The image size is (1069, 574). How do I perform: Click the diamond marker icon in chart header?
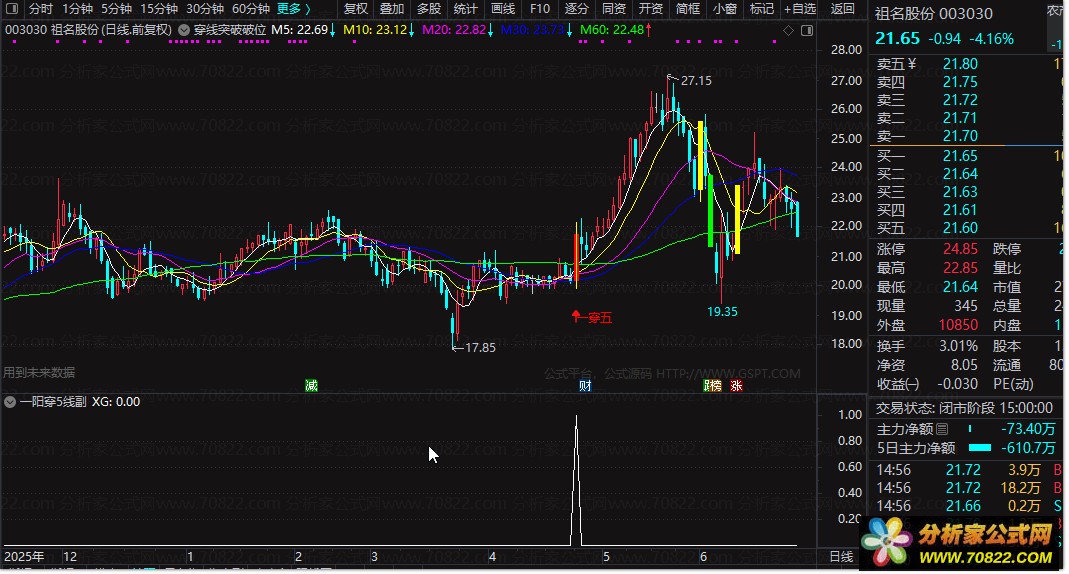point(788,31)
